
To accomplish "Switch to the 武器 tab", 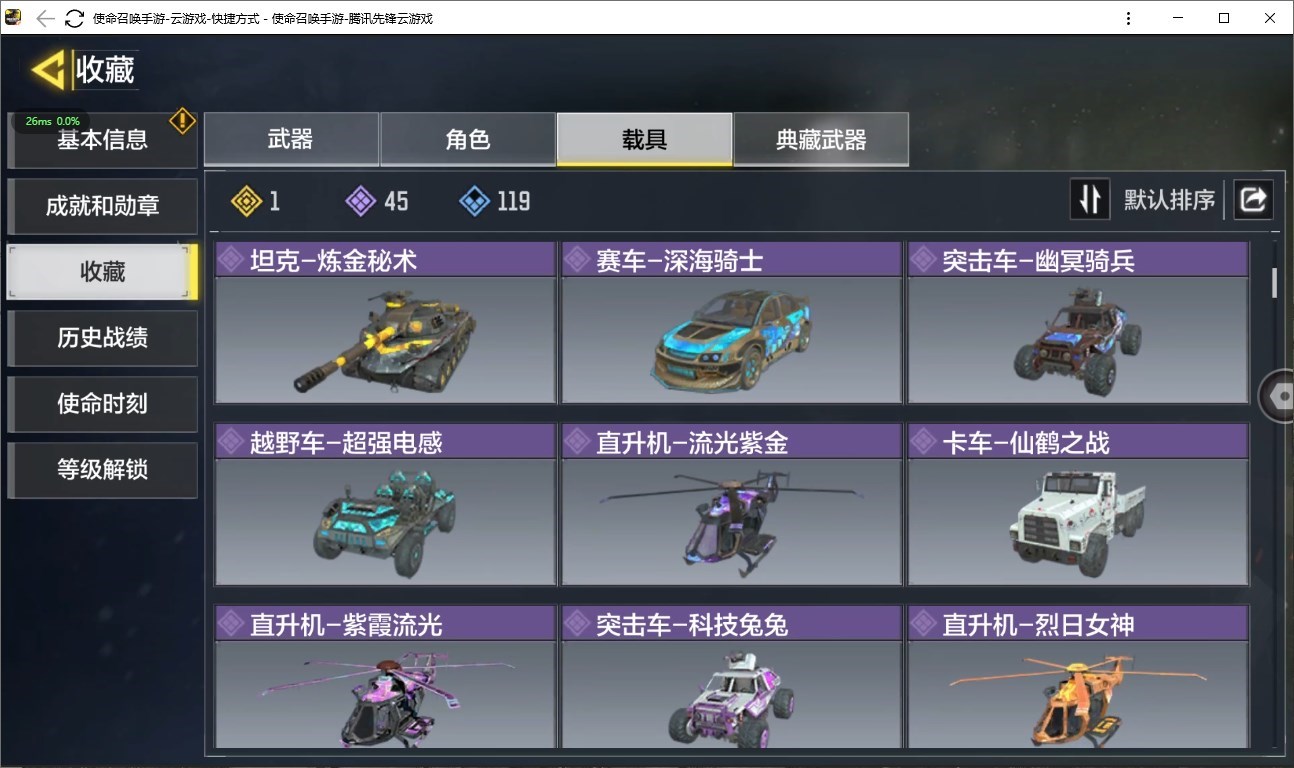I will pyautogui.click(x=291, y=139).
